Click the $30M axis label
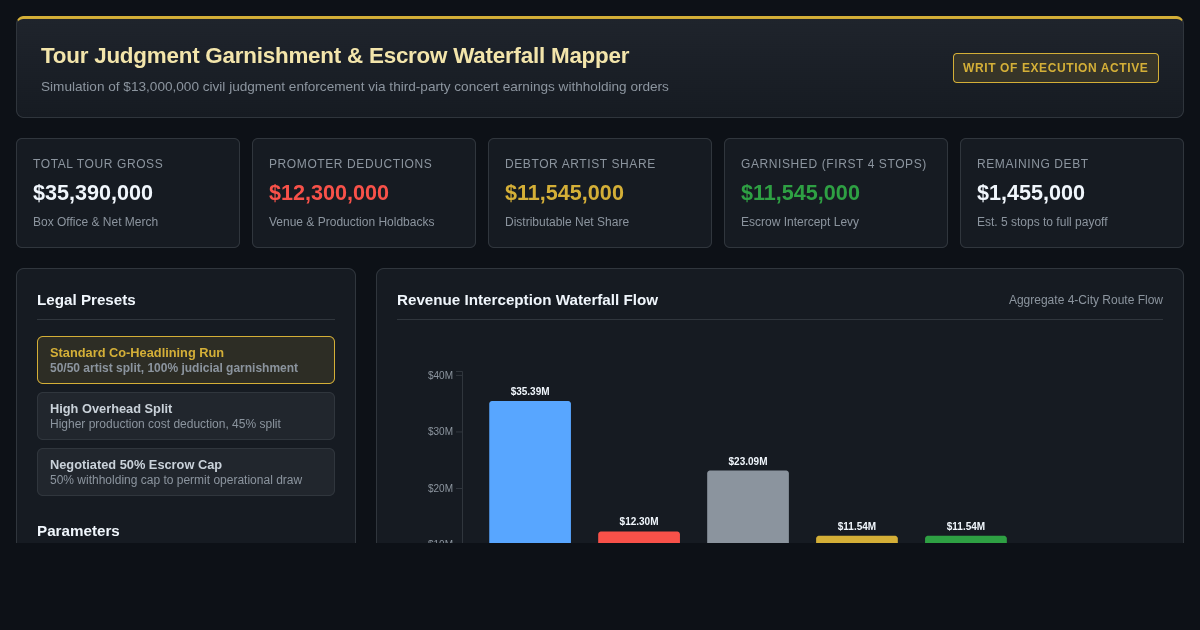1200x630 pixels. point(440,432)
